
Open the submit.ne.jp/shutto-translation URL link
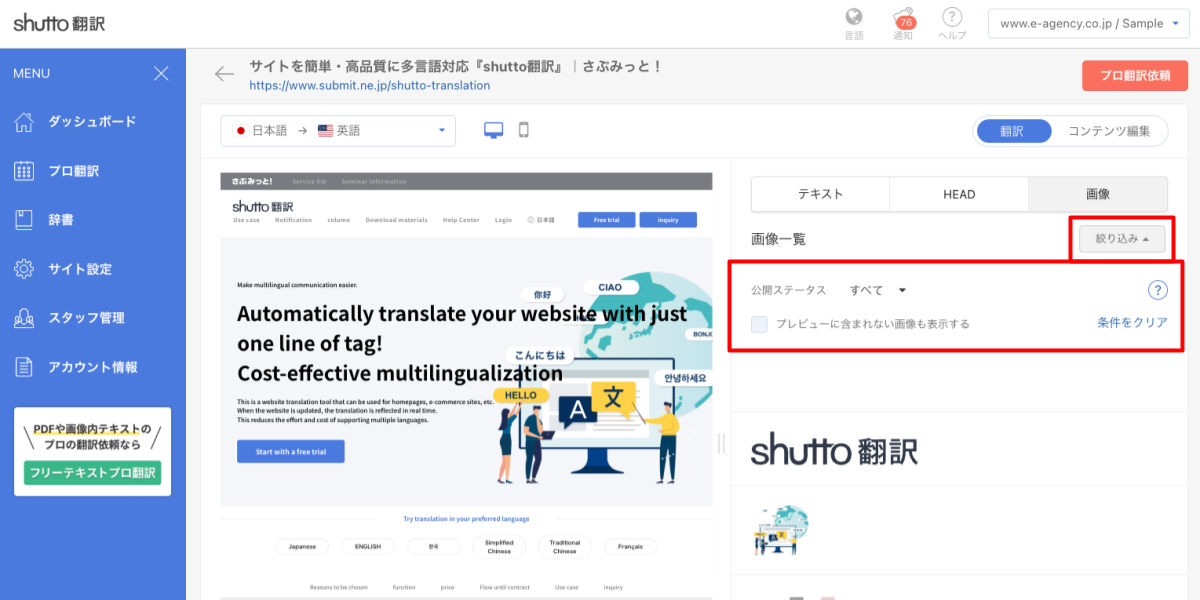click(370, 86)
